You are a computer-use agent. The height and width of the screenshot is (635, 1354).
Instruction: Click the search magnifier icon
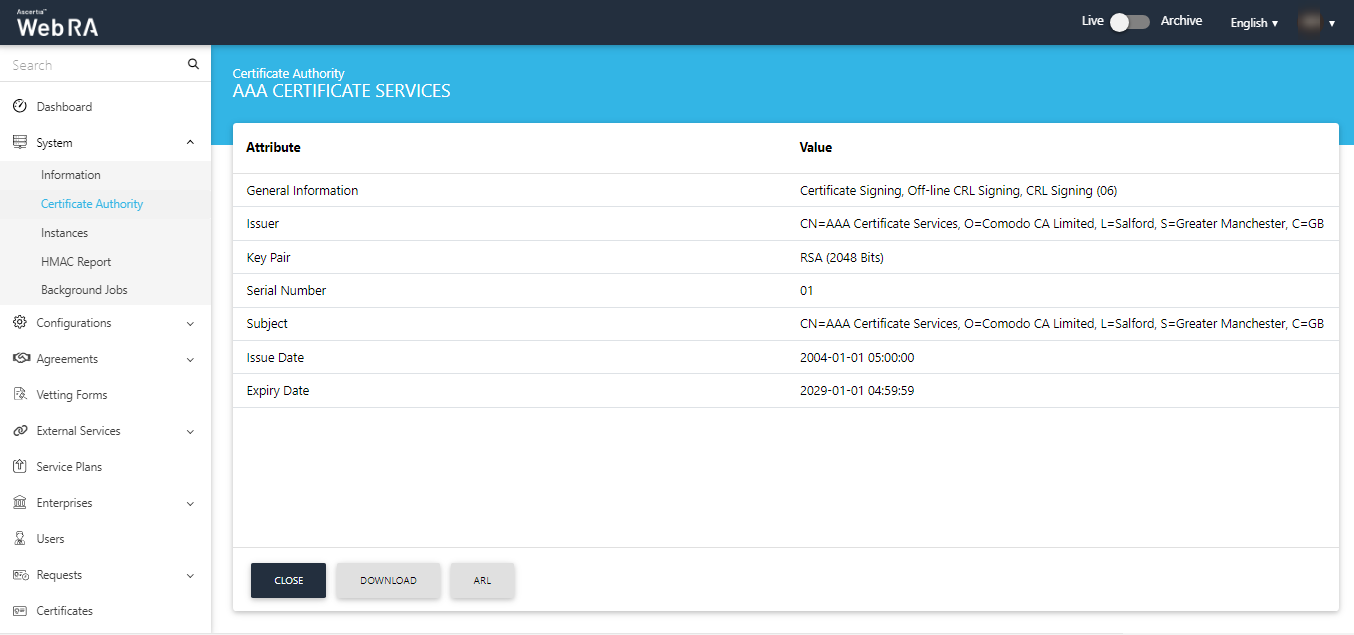(x=193, y=64)
